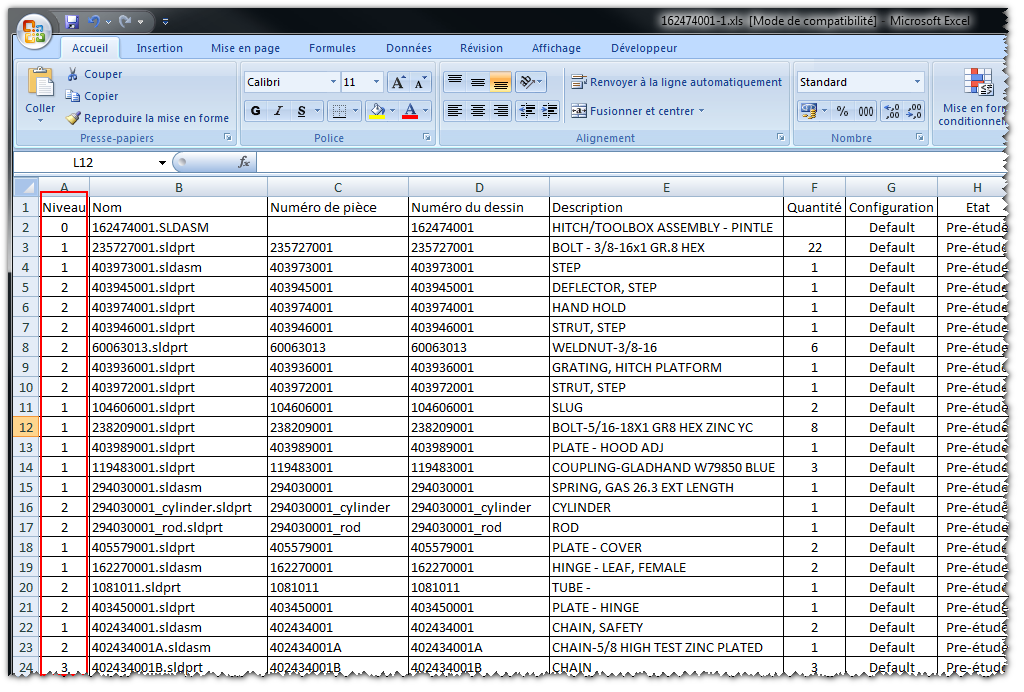Click the Coller paste icon
Viewport: 1024px width, 692px height.
tap(41, 85)
